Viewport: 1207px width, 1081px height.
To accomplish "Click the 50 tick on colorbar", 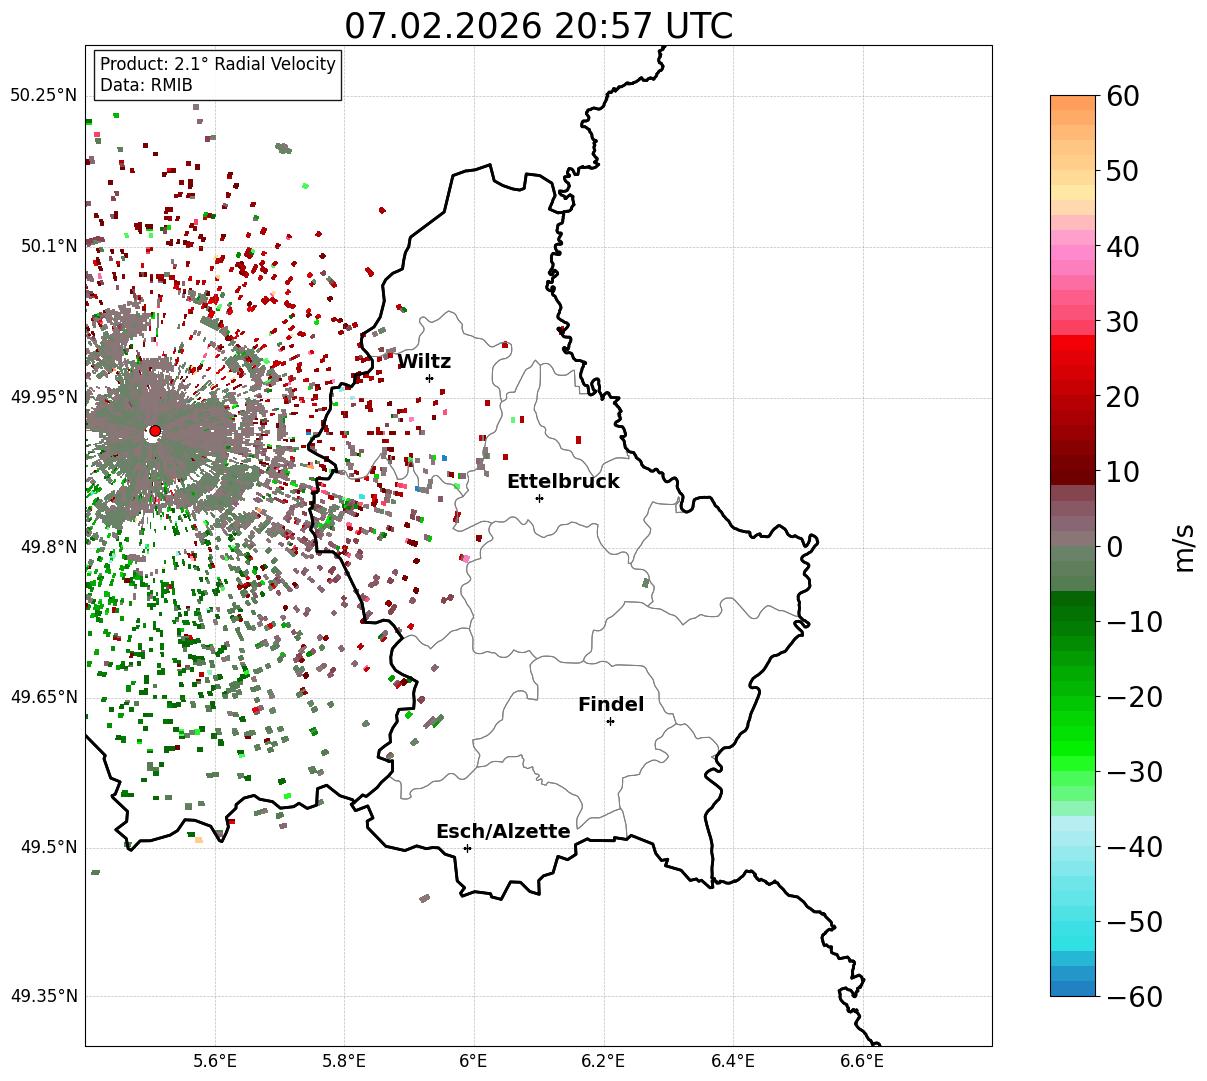I will pos(1123,171).
